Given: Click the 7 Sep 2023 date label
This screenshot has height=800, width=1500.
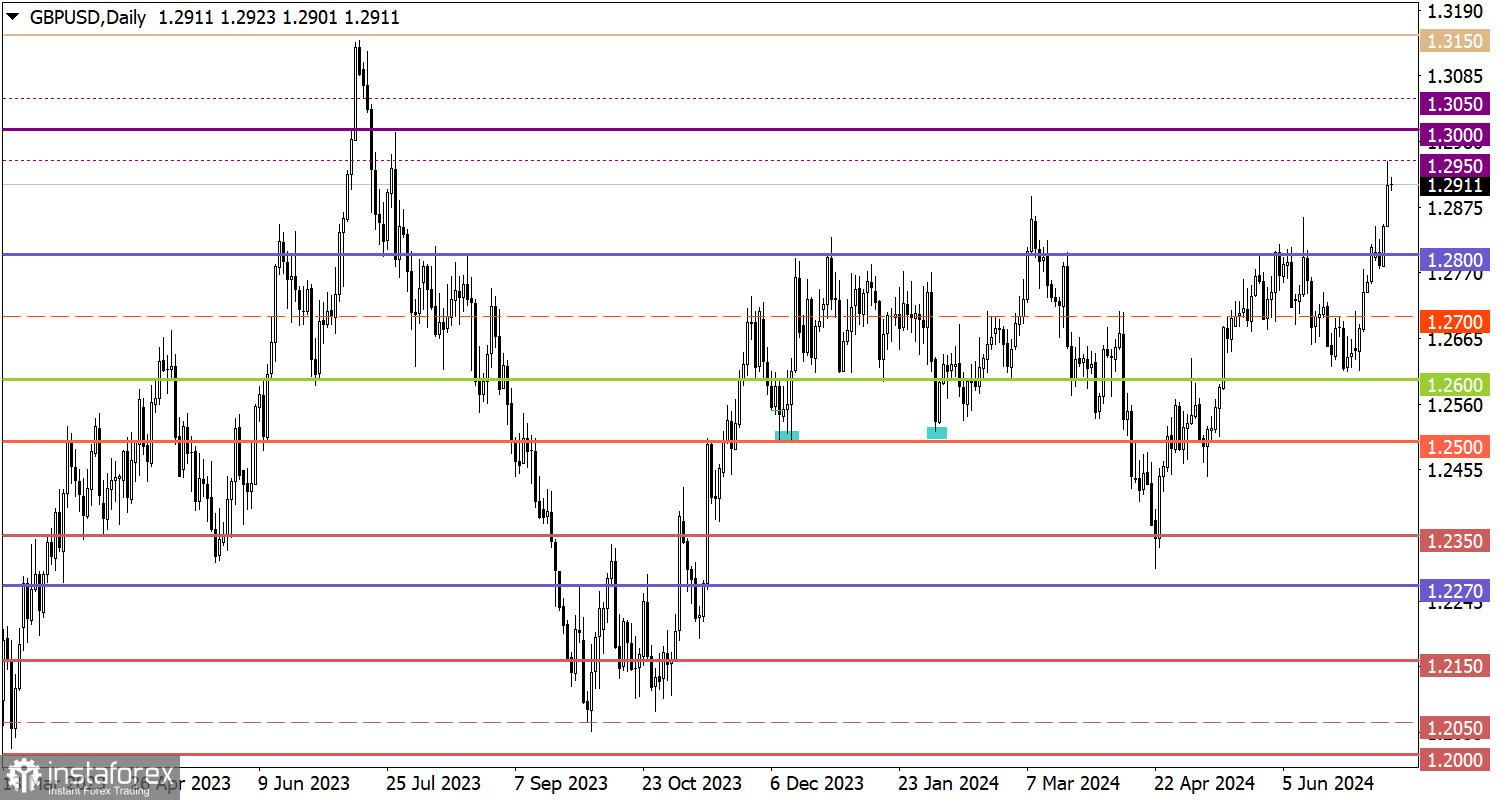Looking at the screenshot, I should tap(561, 783).
